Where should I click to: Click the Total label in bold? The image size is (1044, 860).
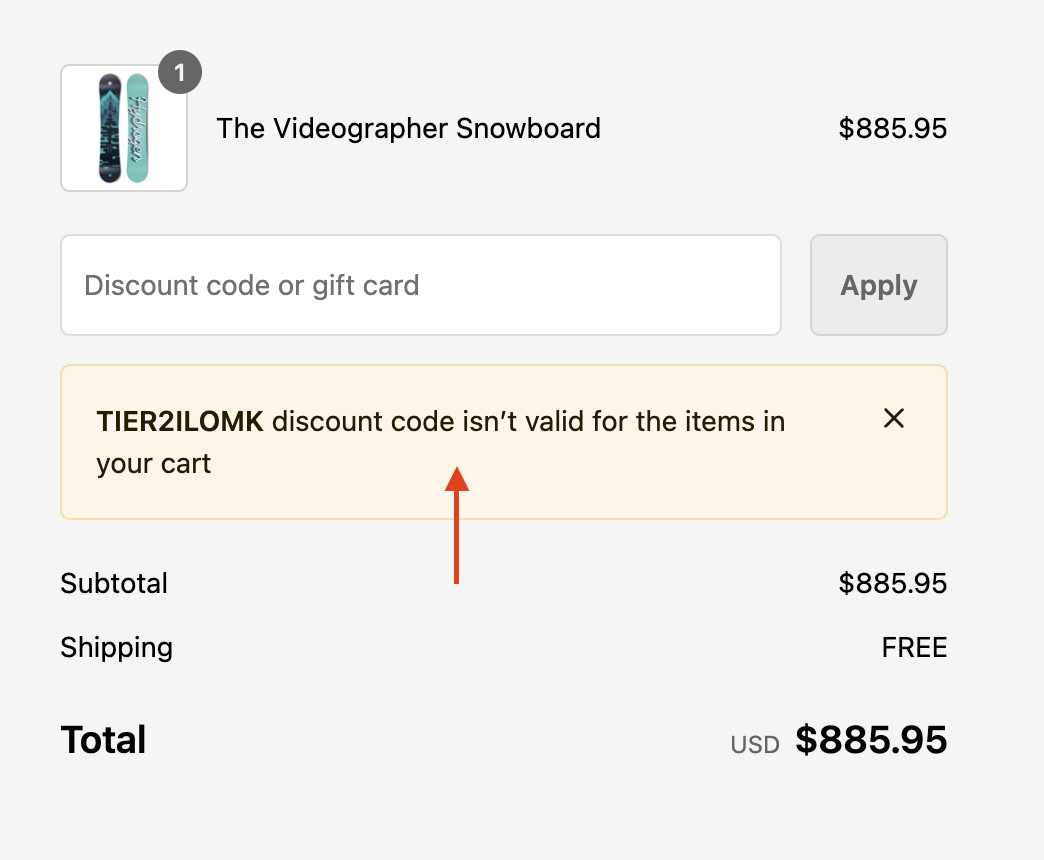(103, 740)
